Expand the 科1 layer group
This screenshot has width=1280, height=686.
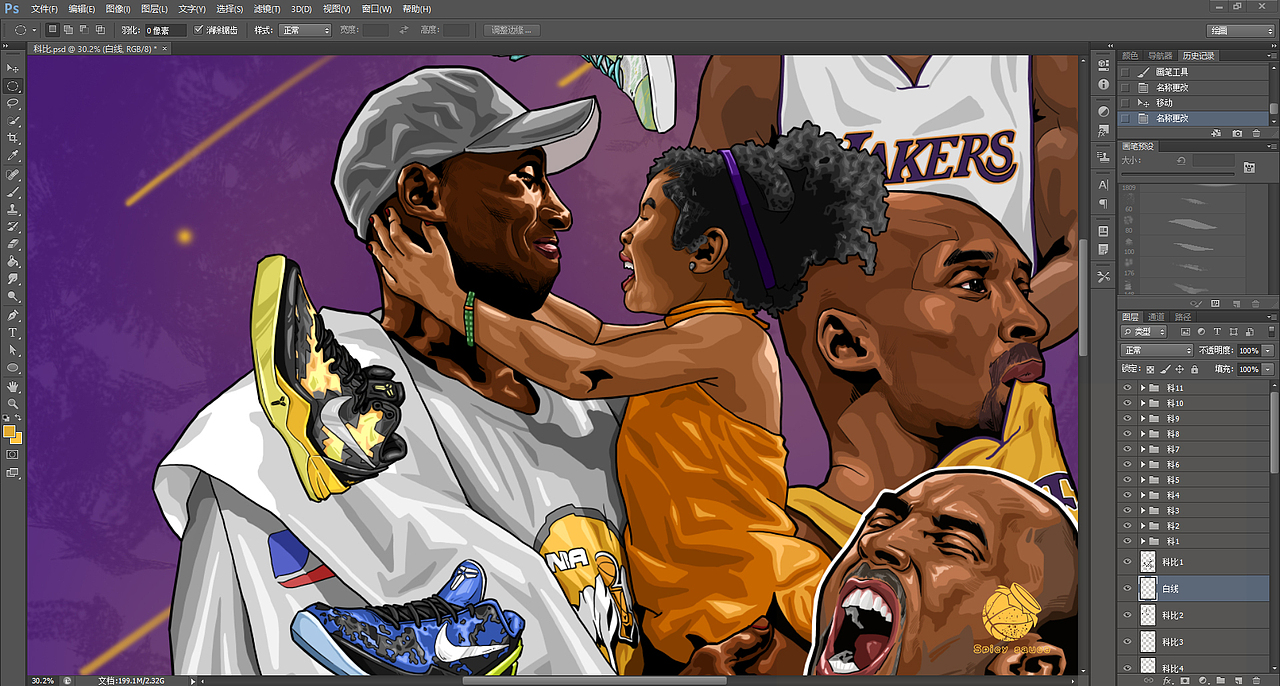coord(1144,541)
